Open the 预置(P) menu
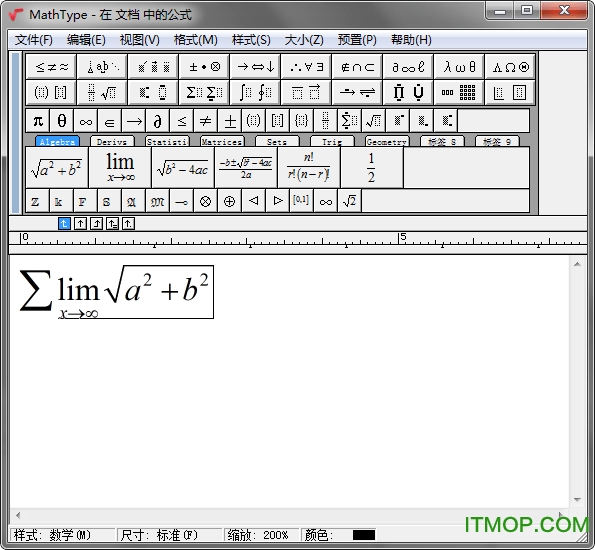The height and width of the screenshot is (550, 595). tap(357, 40)
